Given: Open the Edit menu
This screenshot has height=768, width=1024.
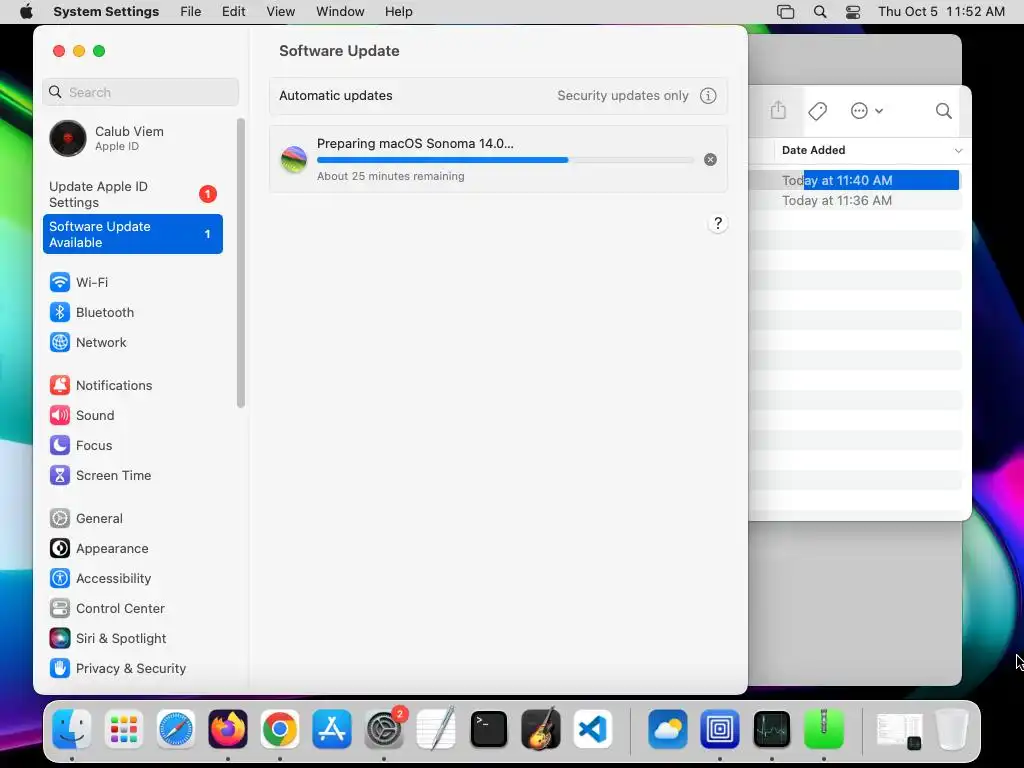Looking at the screenshot, I should 233,12.
